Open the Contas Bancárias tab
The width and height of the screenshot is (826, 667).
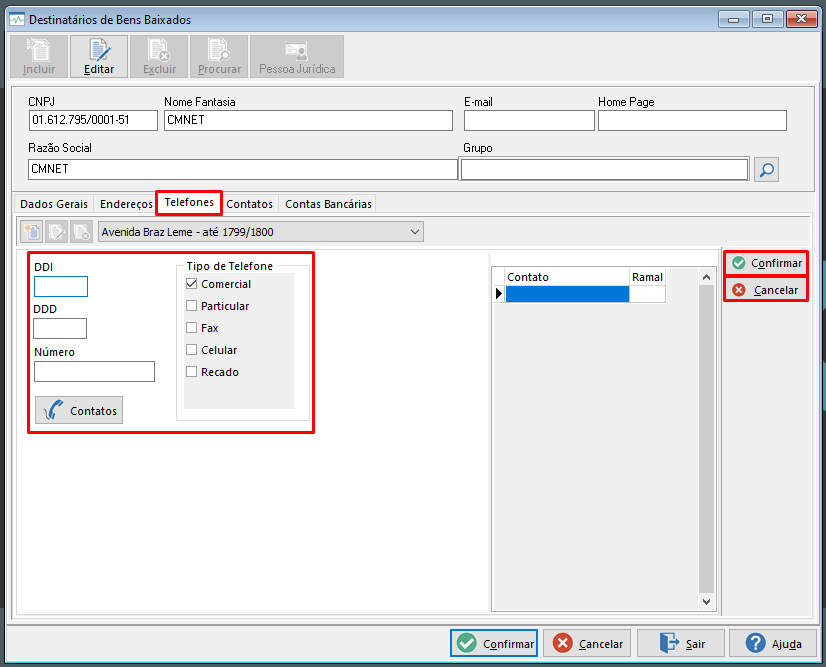(x=328, y=204)
